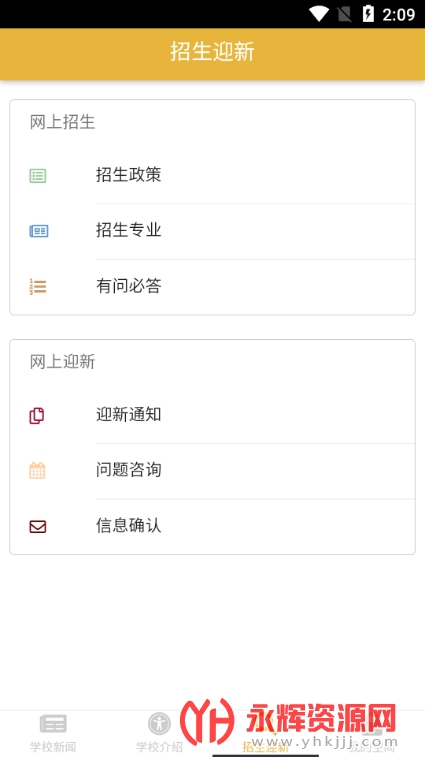Tap the blue newspaper icon beside 招生专业
This screenshot has height=757, width=425.
click(x=39, y=231)
